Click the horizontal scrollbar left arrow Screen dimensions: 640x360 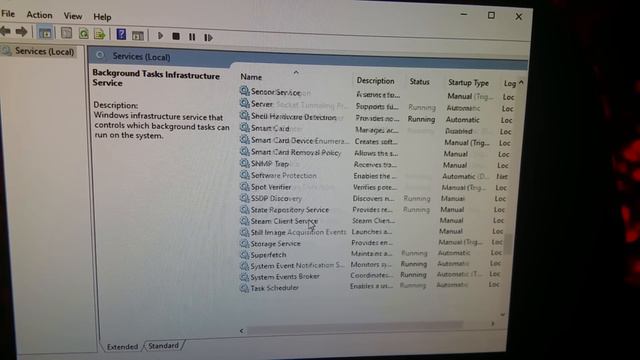[242, 331]
